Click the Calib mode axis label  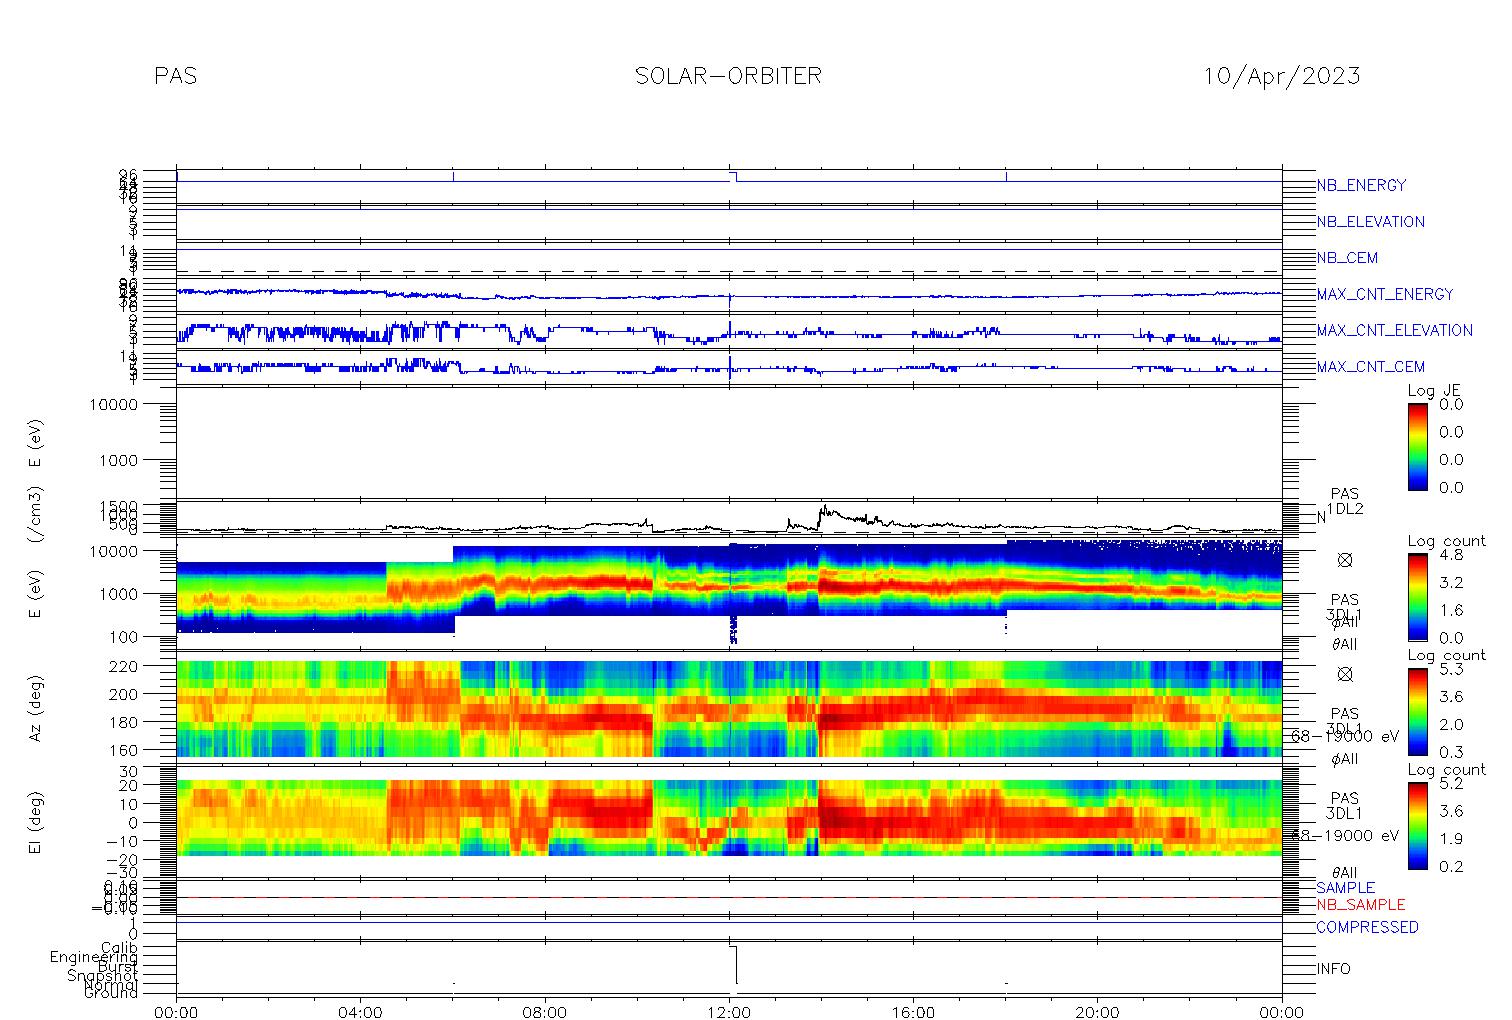pos(119,947)
